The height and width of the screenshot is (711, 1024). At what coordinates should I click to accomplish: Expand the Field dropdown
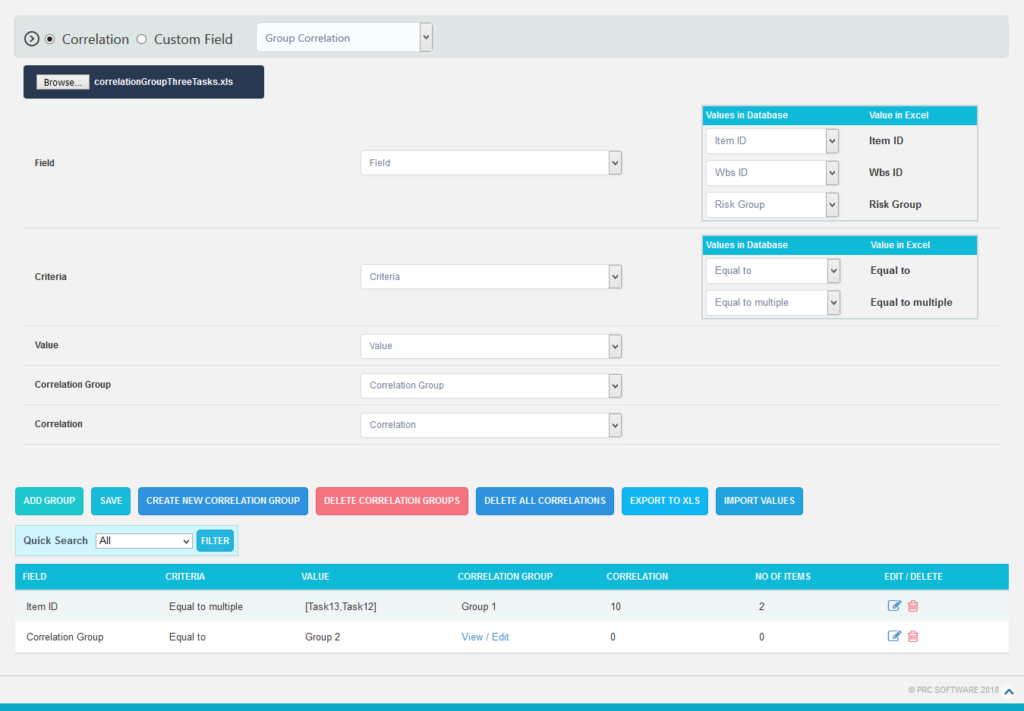[x=491, y=163]
